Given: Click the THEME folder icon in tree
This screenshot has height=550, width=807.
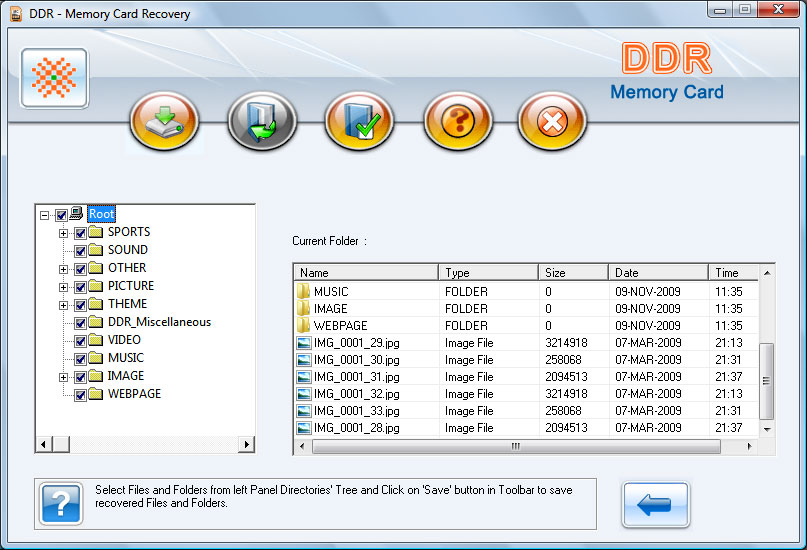Looking at the screenshot, I should [x=96, y=304].
